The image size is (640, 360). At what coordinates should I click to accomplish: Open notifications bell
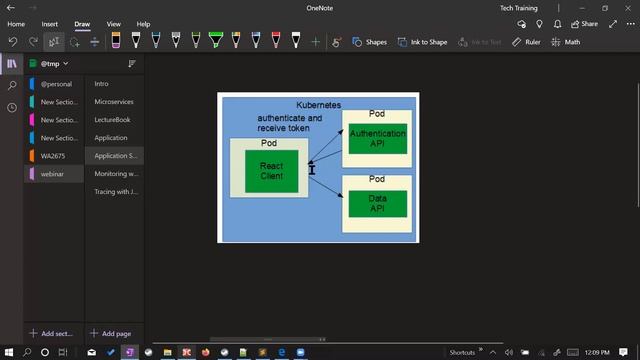point(557,24)
